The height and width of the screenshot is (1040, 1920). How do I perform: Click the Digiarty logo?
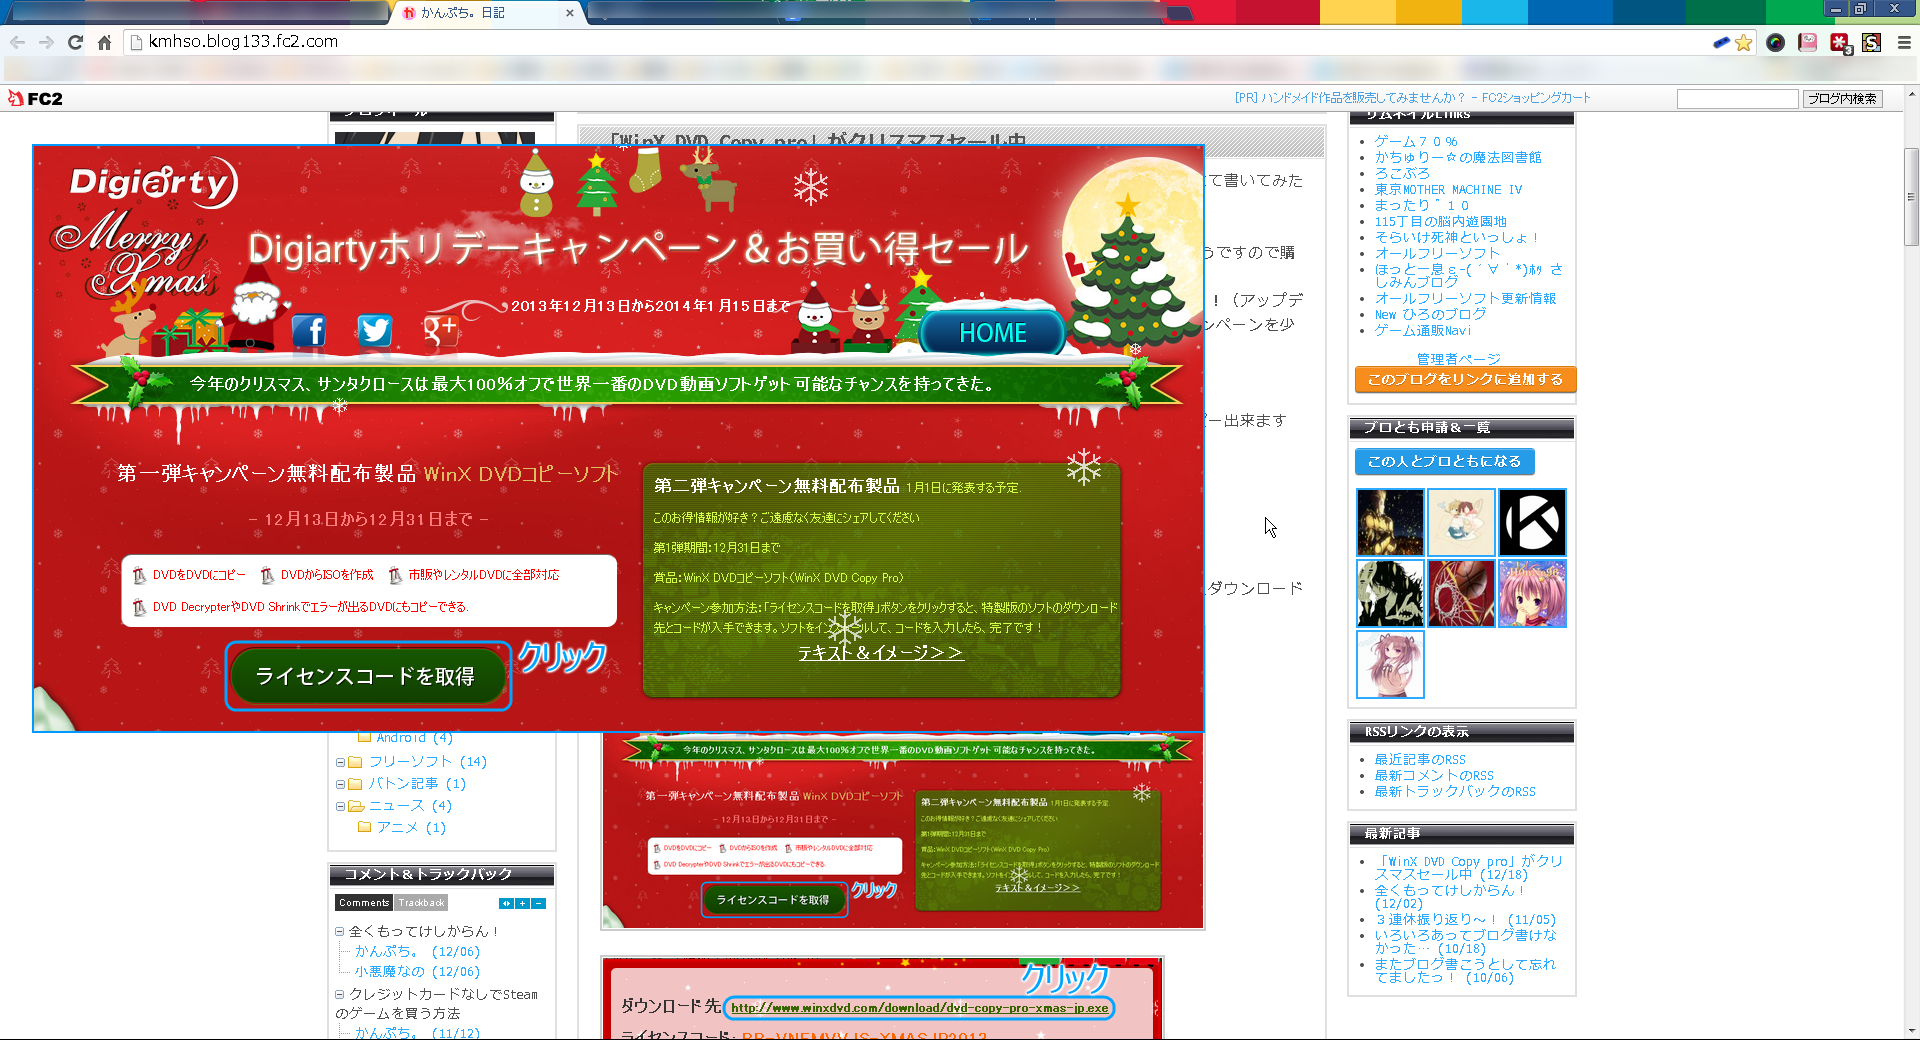tap(153, 183)
